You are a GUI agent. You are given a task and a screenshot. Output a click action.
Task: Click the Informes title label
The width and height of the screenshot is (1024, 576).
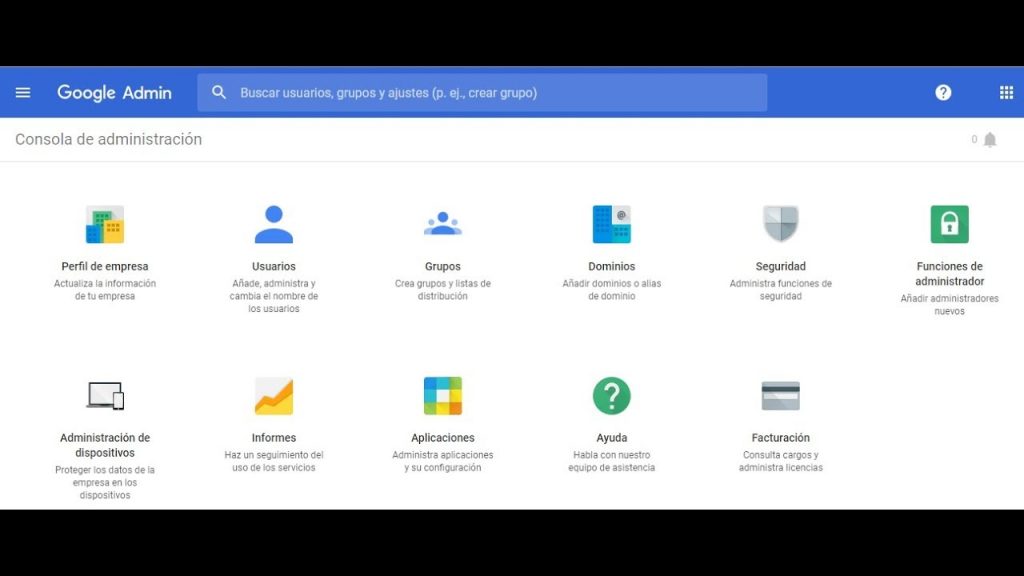[274, 438]
